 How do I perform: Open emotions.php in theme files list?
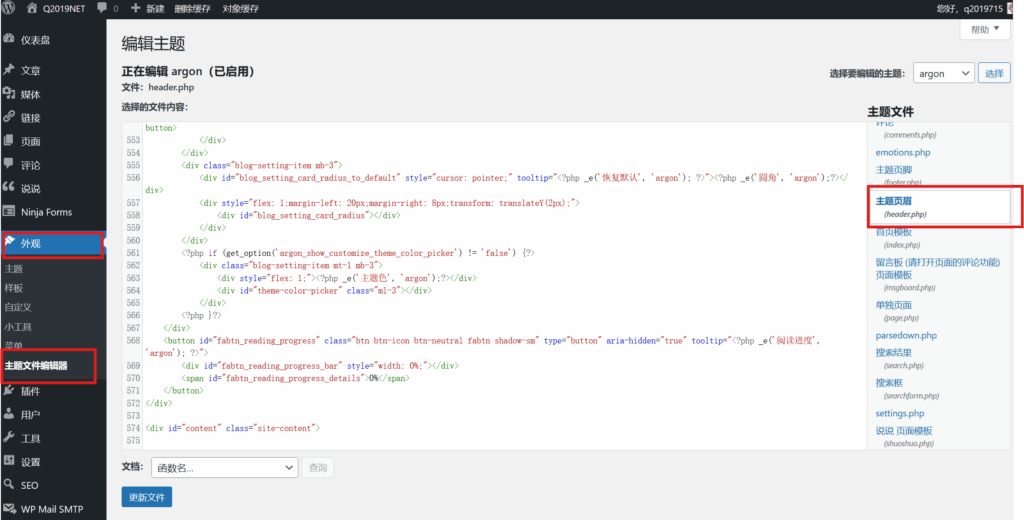coord(902,152)
